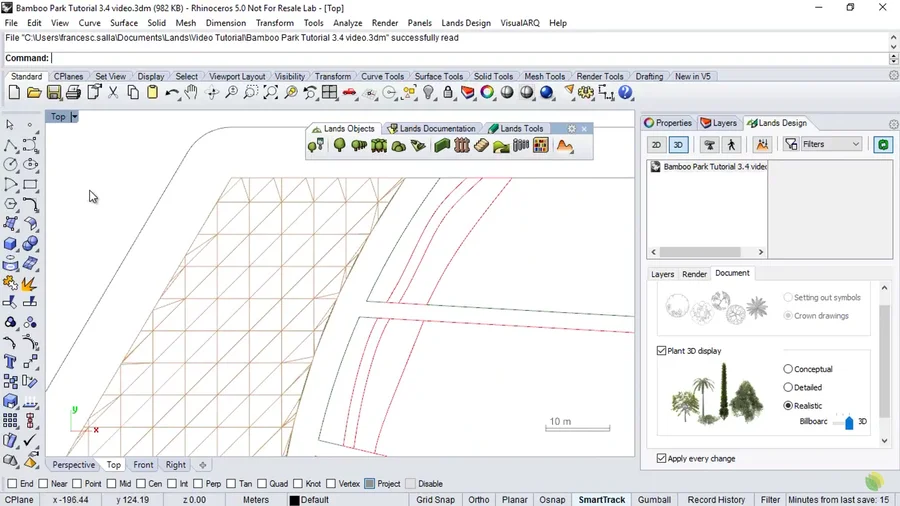The image size is (900, 506).
Task: Click the walk-through person icon
Action: click(x=731, y=145)
